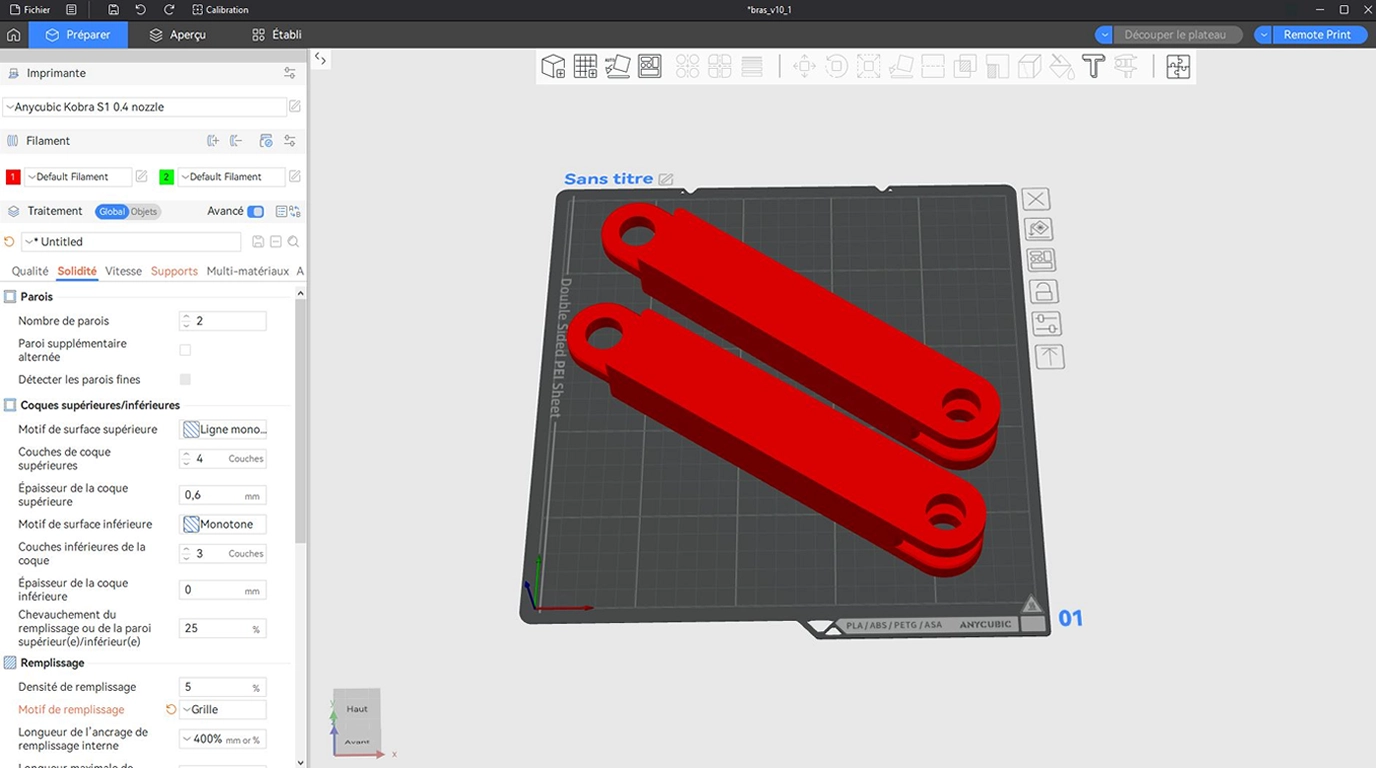Image resolution: width=1376 pixels, height=768 pixels.
Task: Reset Motif de remplissage to default
Action: pyautogui.click(x=171, y=710)
